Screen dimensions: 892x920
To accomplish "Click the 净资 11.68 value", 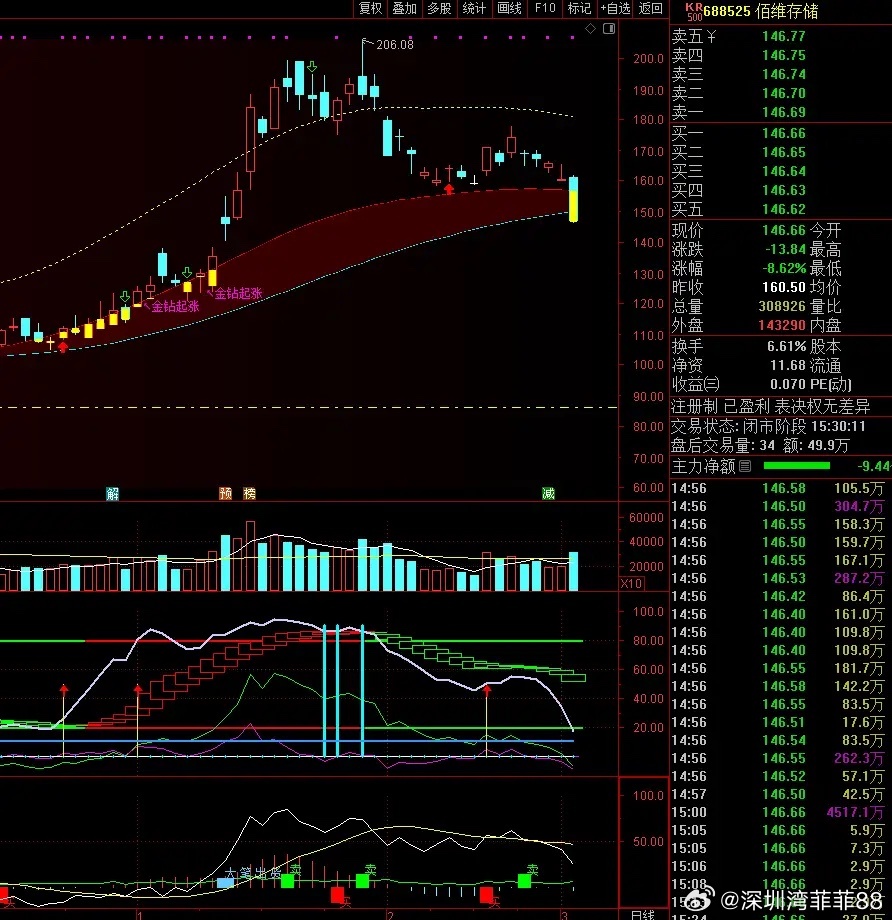I will 788,365.
